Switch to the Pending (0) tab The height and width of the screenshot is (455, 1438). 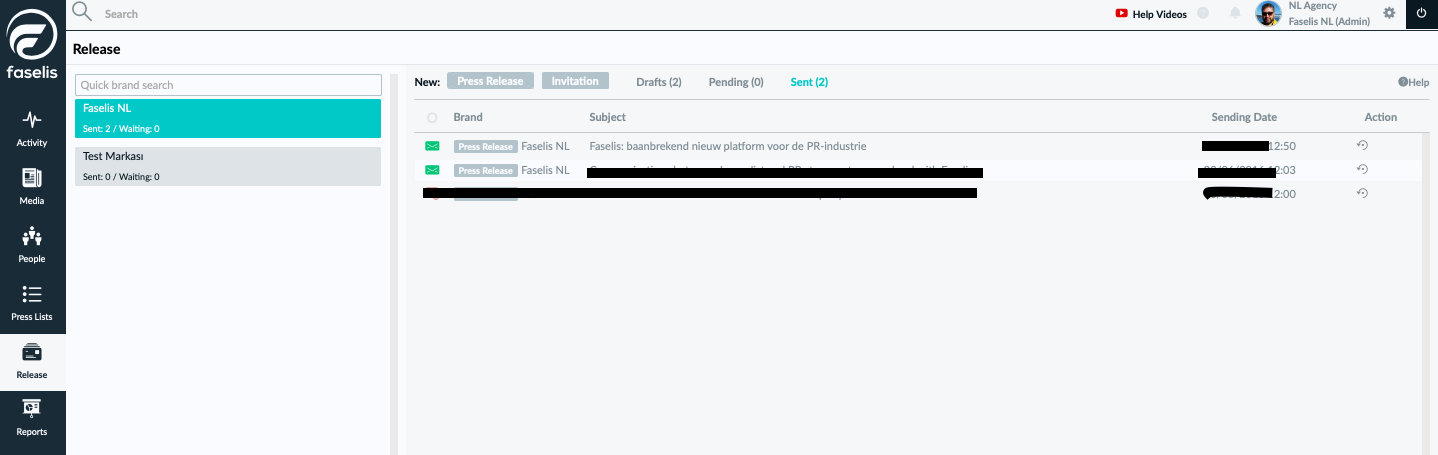[x=736, y=82]
